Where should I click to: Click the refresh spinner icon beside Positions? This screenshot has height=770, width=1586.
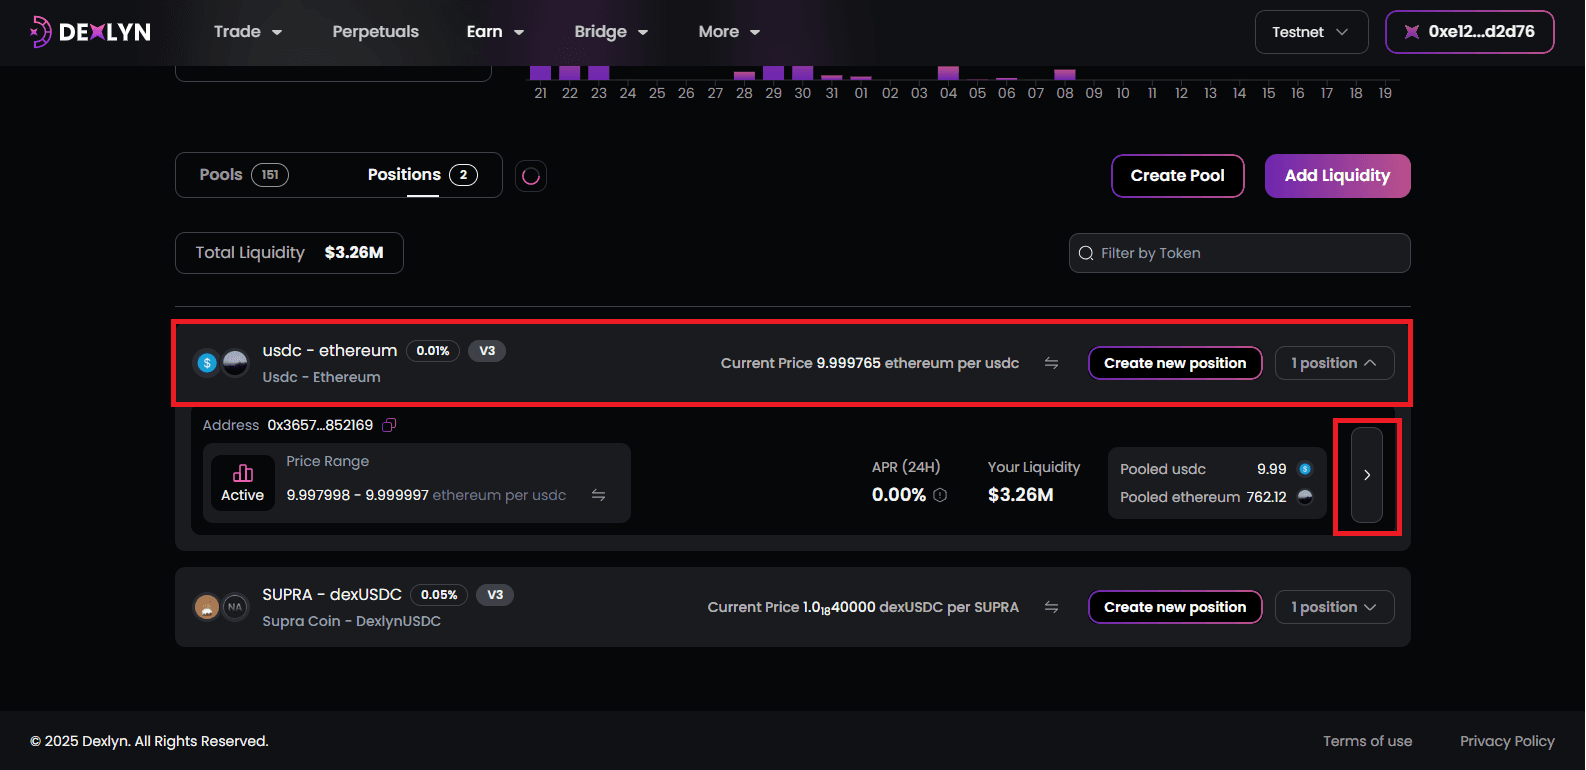(531, 176)
